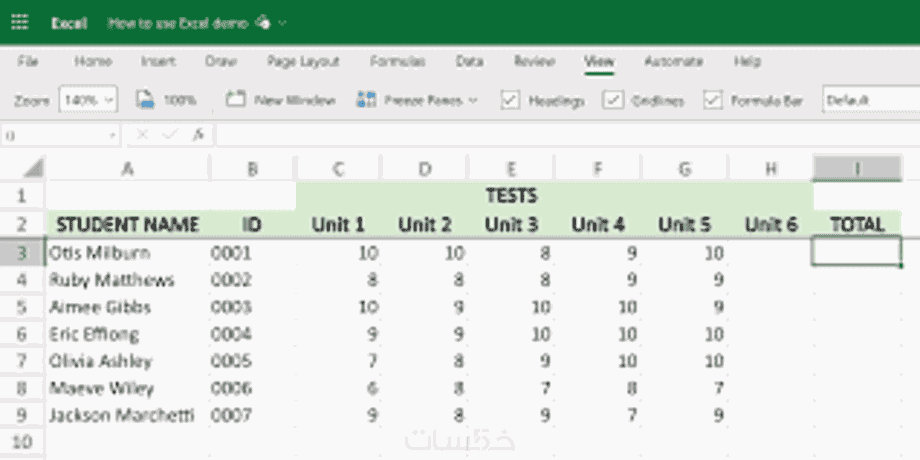Image resolution: width=920 pixels, height=460 pixels.
Task: Select row 10 header
Action: 22,442
